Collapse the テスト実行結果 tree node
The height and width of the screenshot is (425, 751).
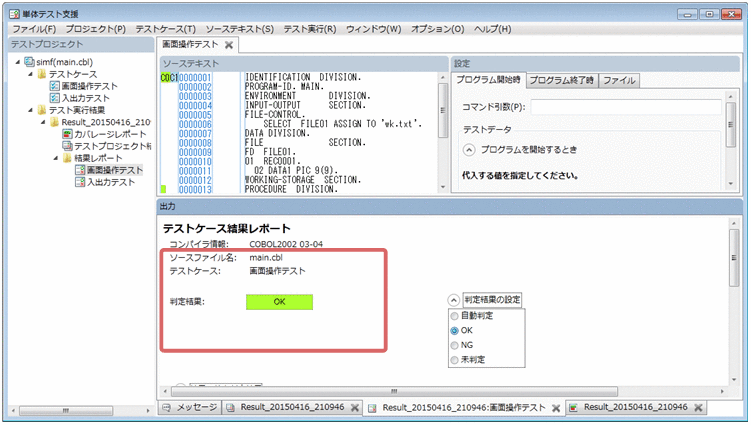(31, 110)
